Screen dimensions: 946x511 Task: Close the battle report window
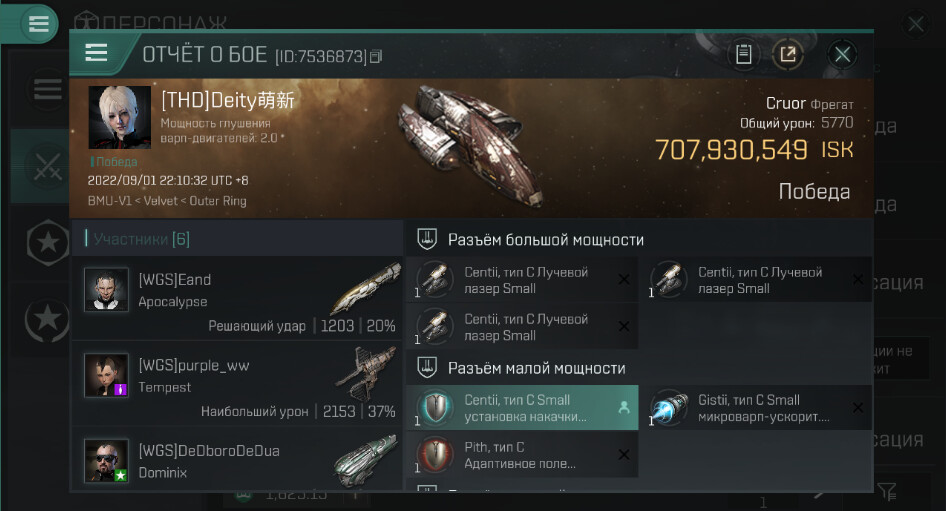(x=842, y=55)
